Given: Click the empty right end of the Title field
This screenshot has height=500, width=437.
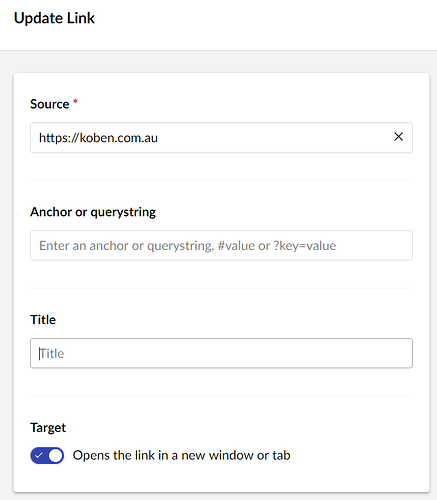Looking at the screenshot, I should [x=333, y=353].
